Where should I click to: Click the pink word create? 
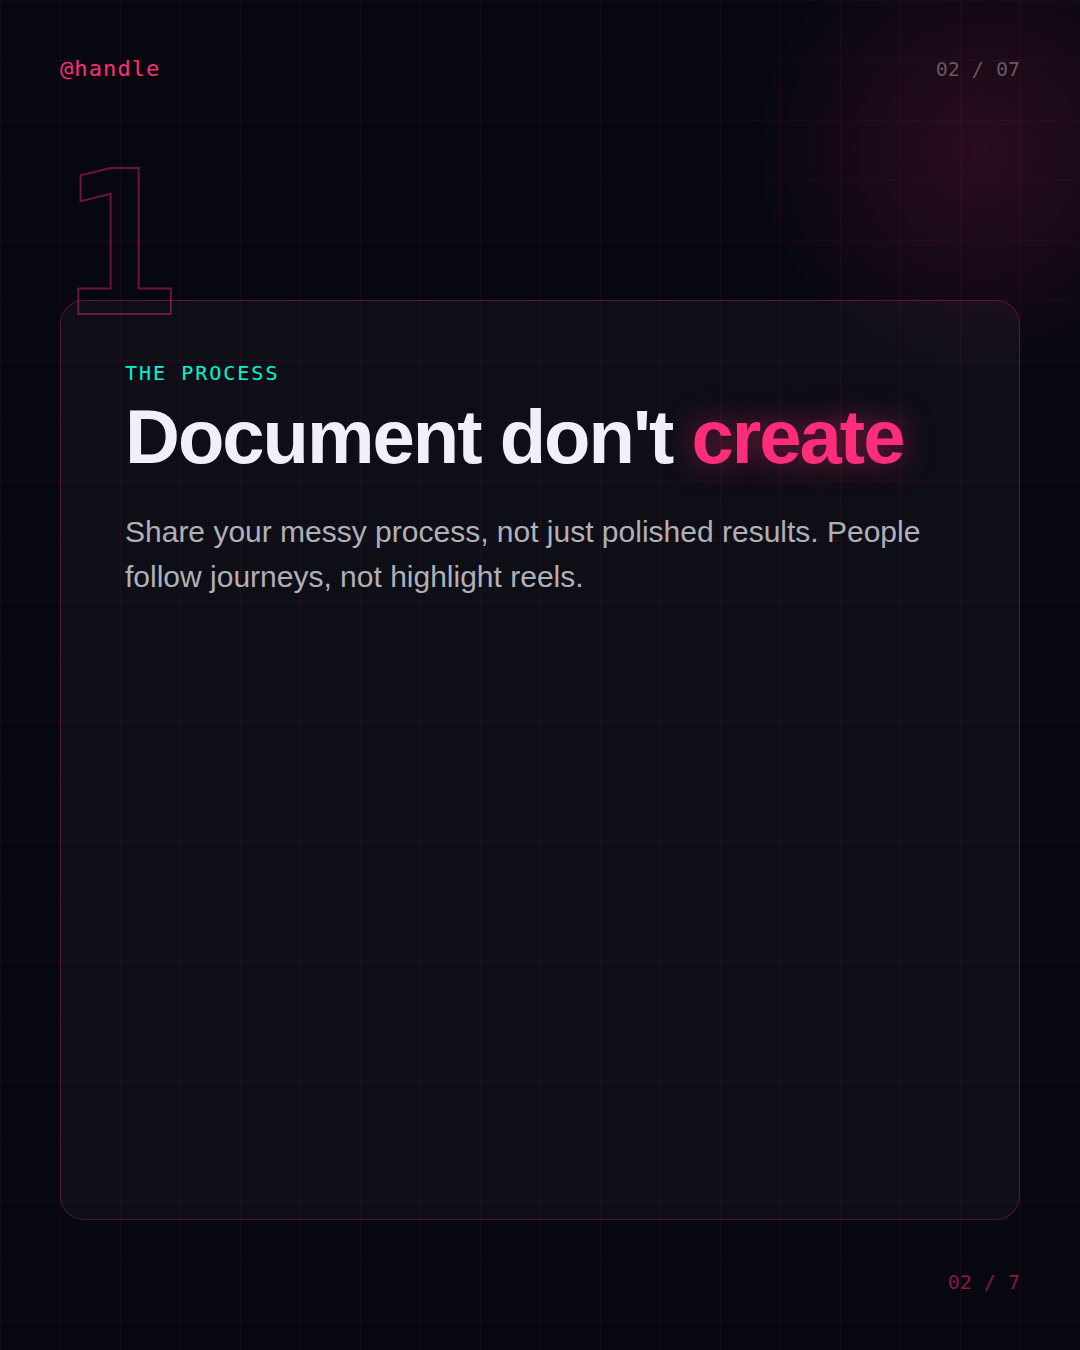pyautogui.click(x=798, y=438)
